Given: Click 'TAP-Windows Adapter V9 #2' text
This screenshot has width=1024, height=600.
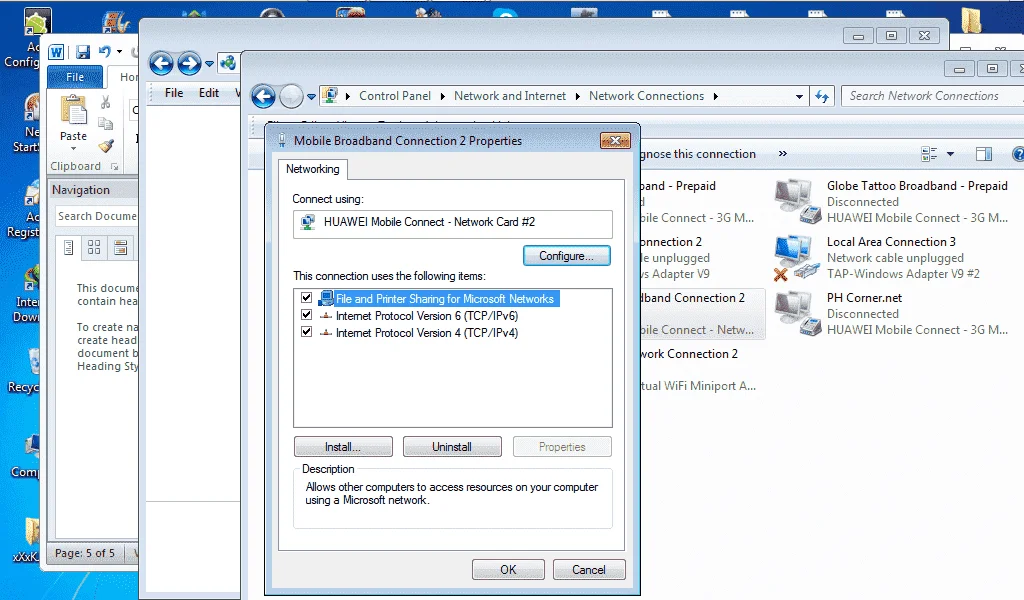Looking at the screenshot, I should tap(903, 274).
